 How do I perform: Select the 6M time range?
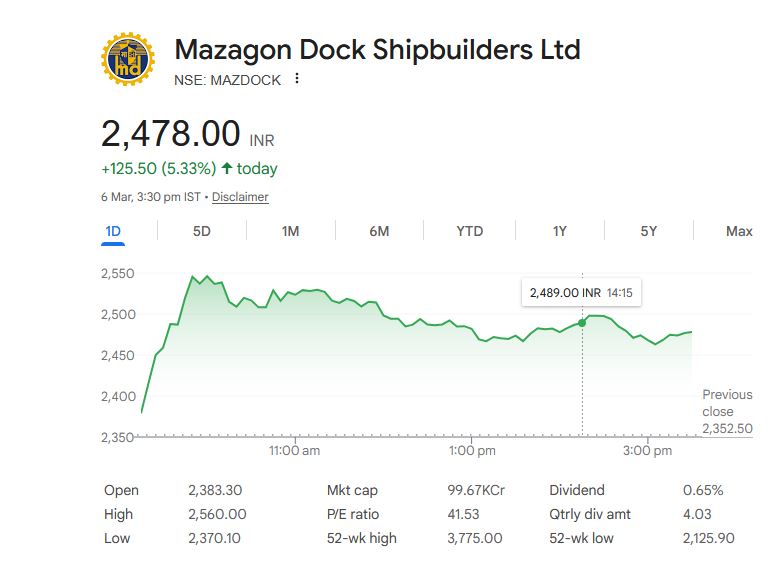pyautogui.click(x=379, y=231)
